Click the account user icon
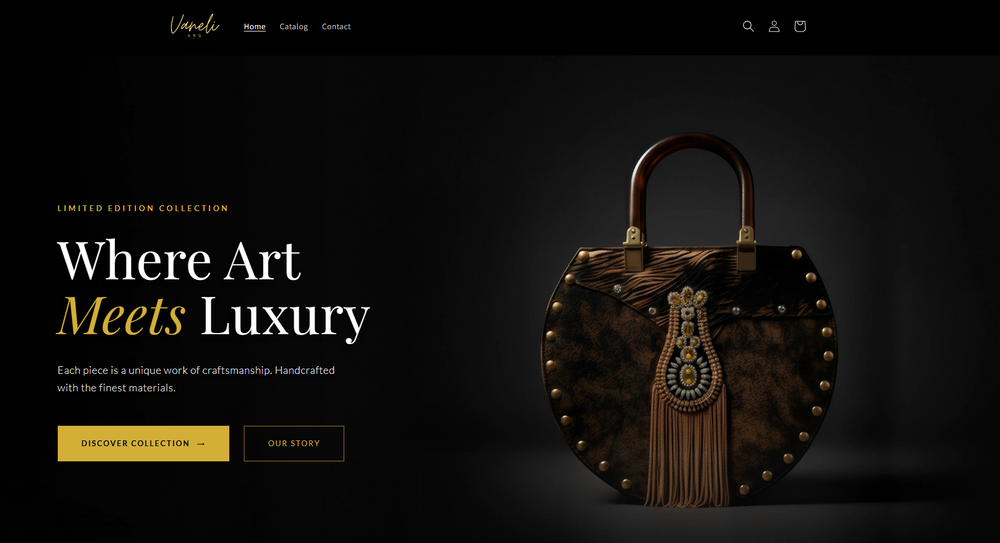This screenshot has height=543, width=1000. tap(774, 26)
